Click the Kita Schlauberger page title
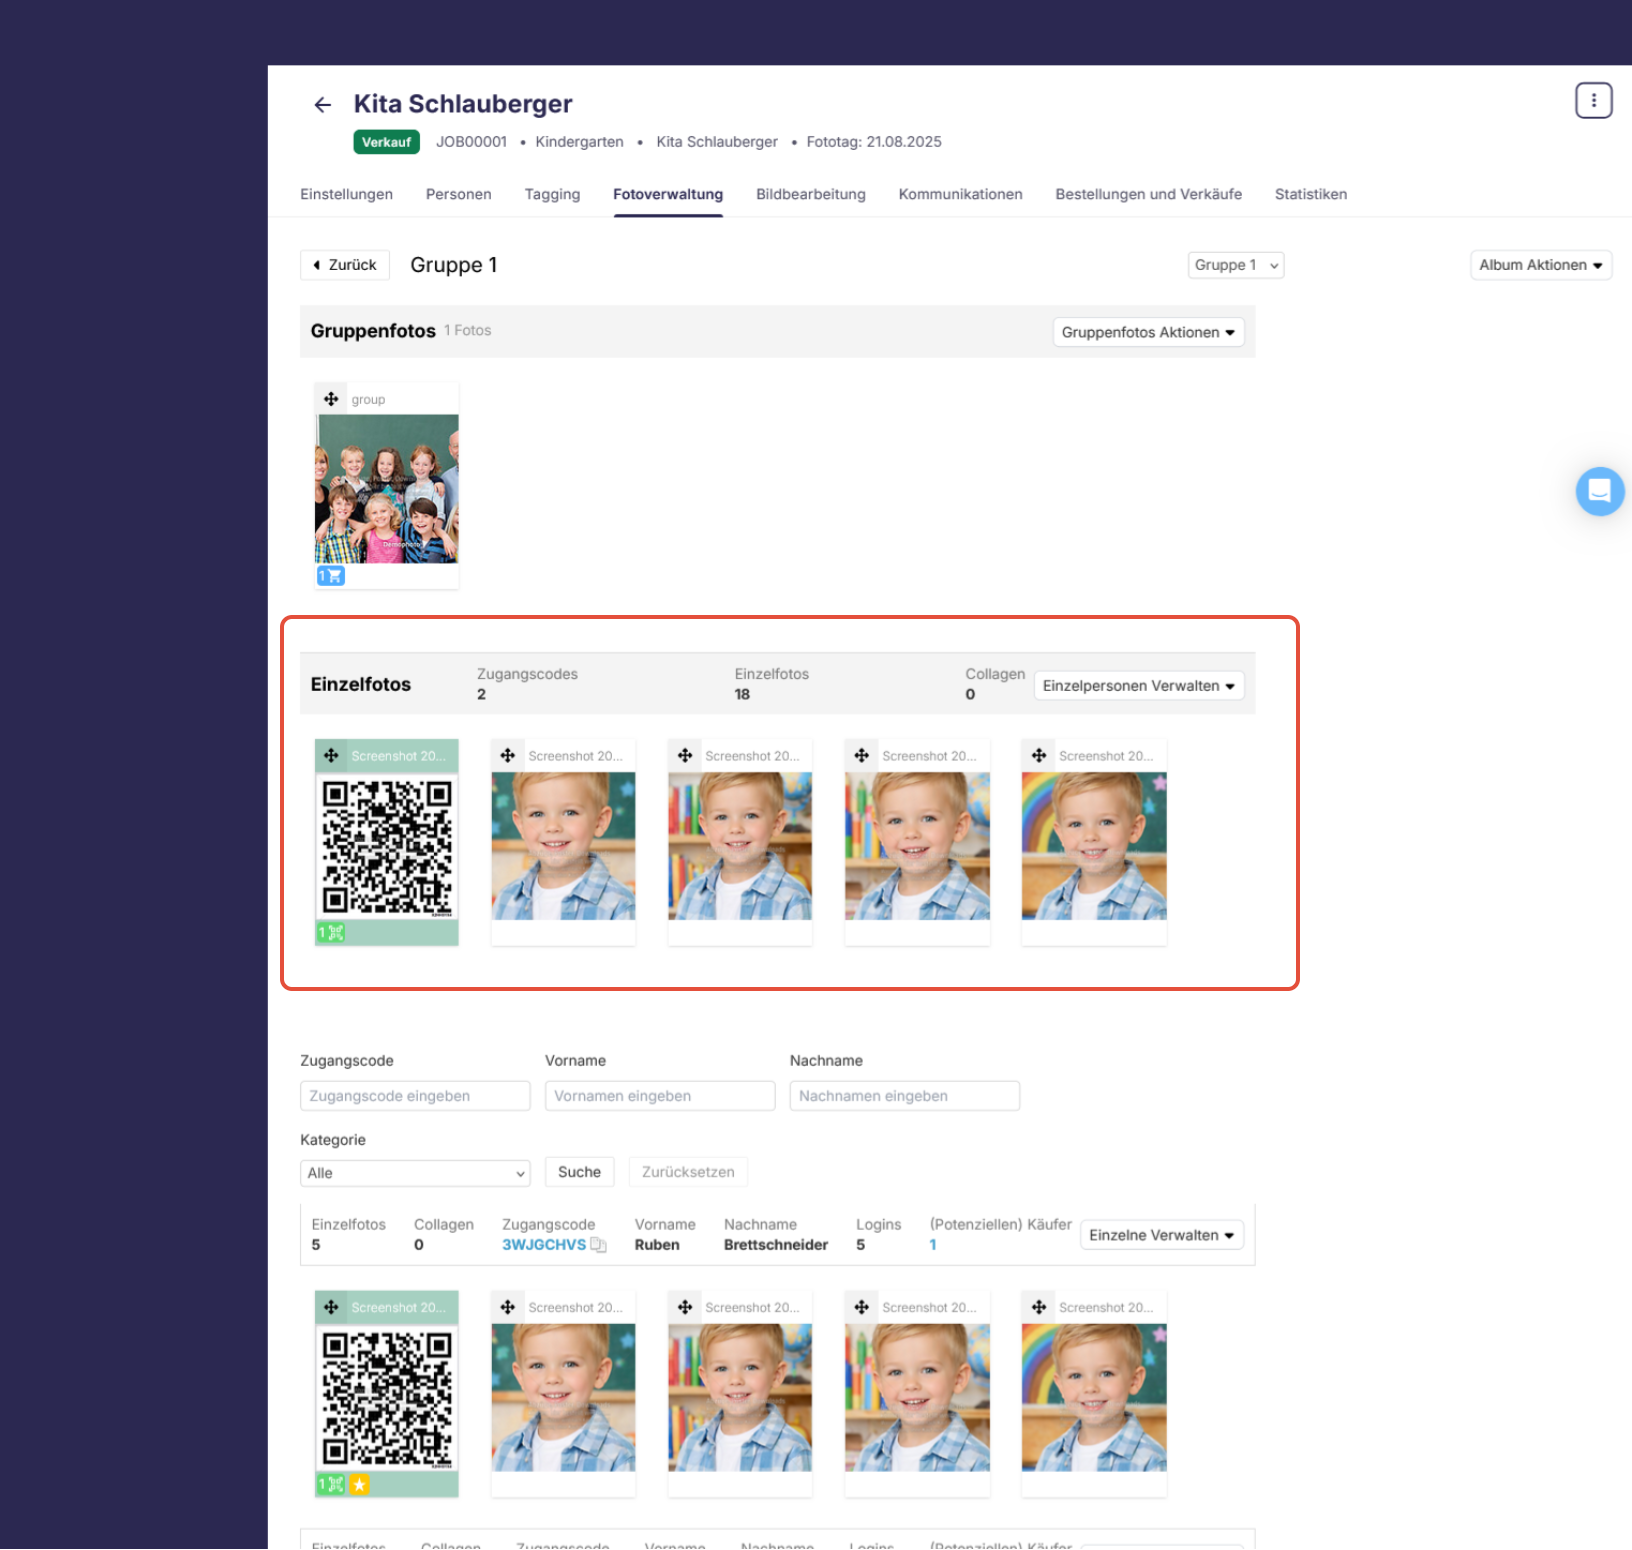Viewport: 1632px width, 1550px height. click(463, 104)
